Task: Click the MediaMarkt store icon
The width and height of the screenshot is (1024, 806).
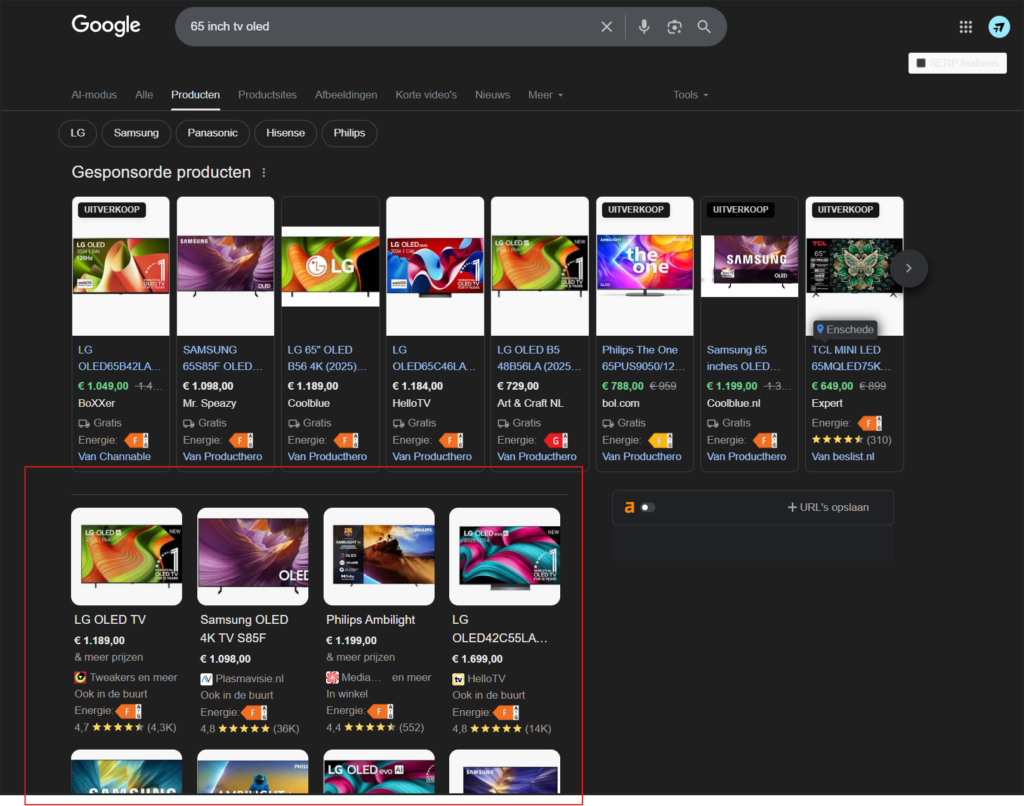Action: (x=332, y=677)
